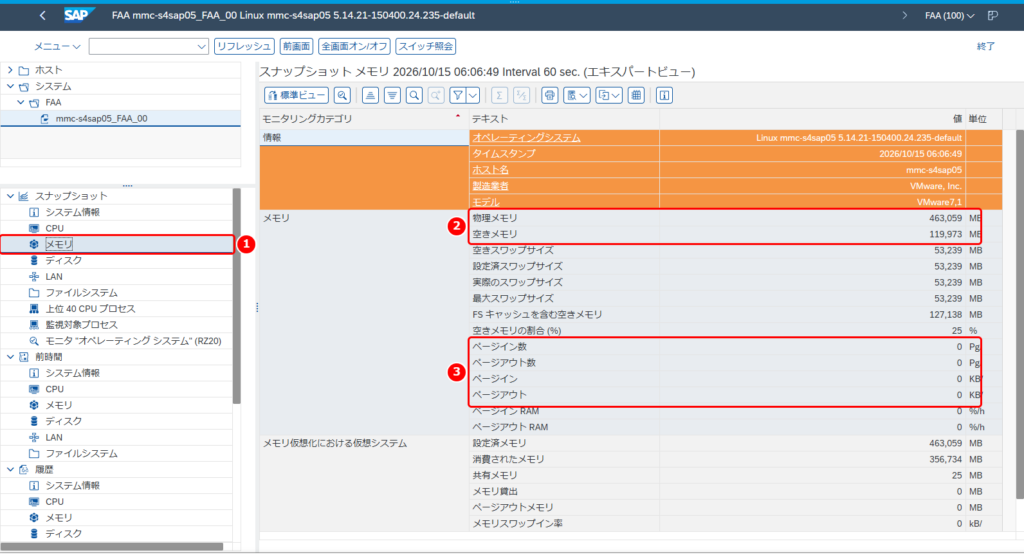
Task: Expand the ホスト tree node
Action: 10,70
